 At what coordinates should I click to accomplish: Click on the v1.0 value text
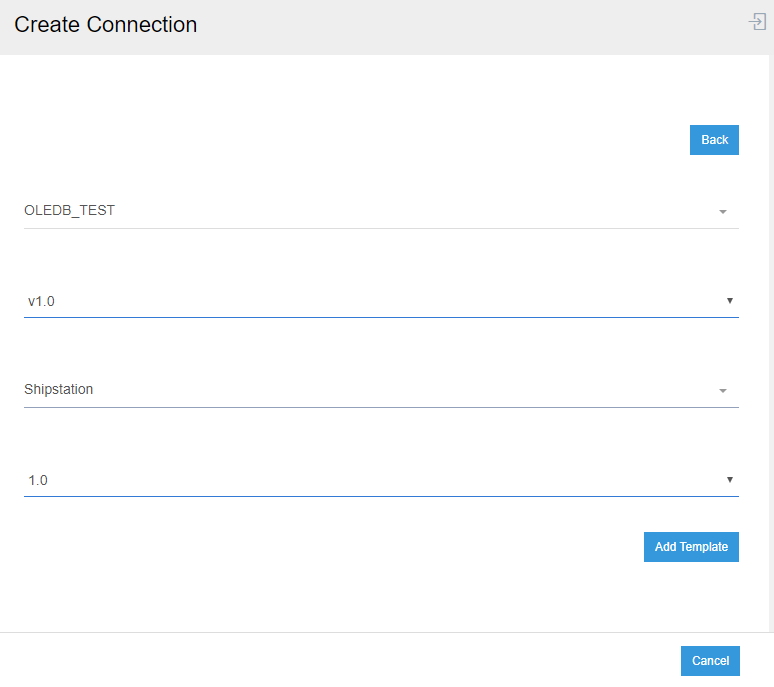(x=41, y=301)
